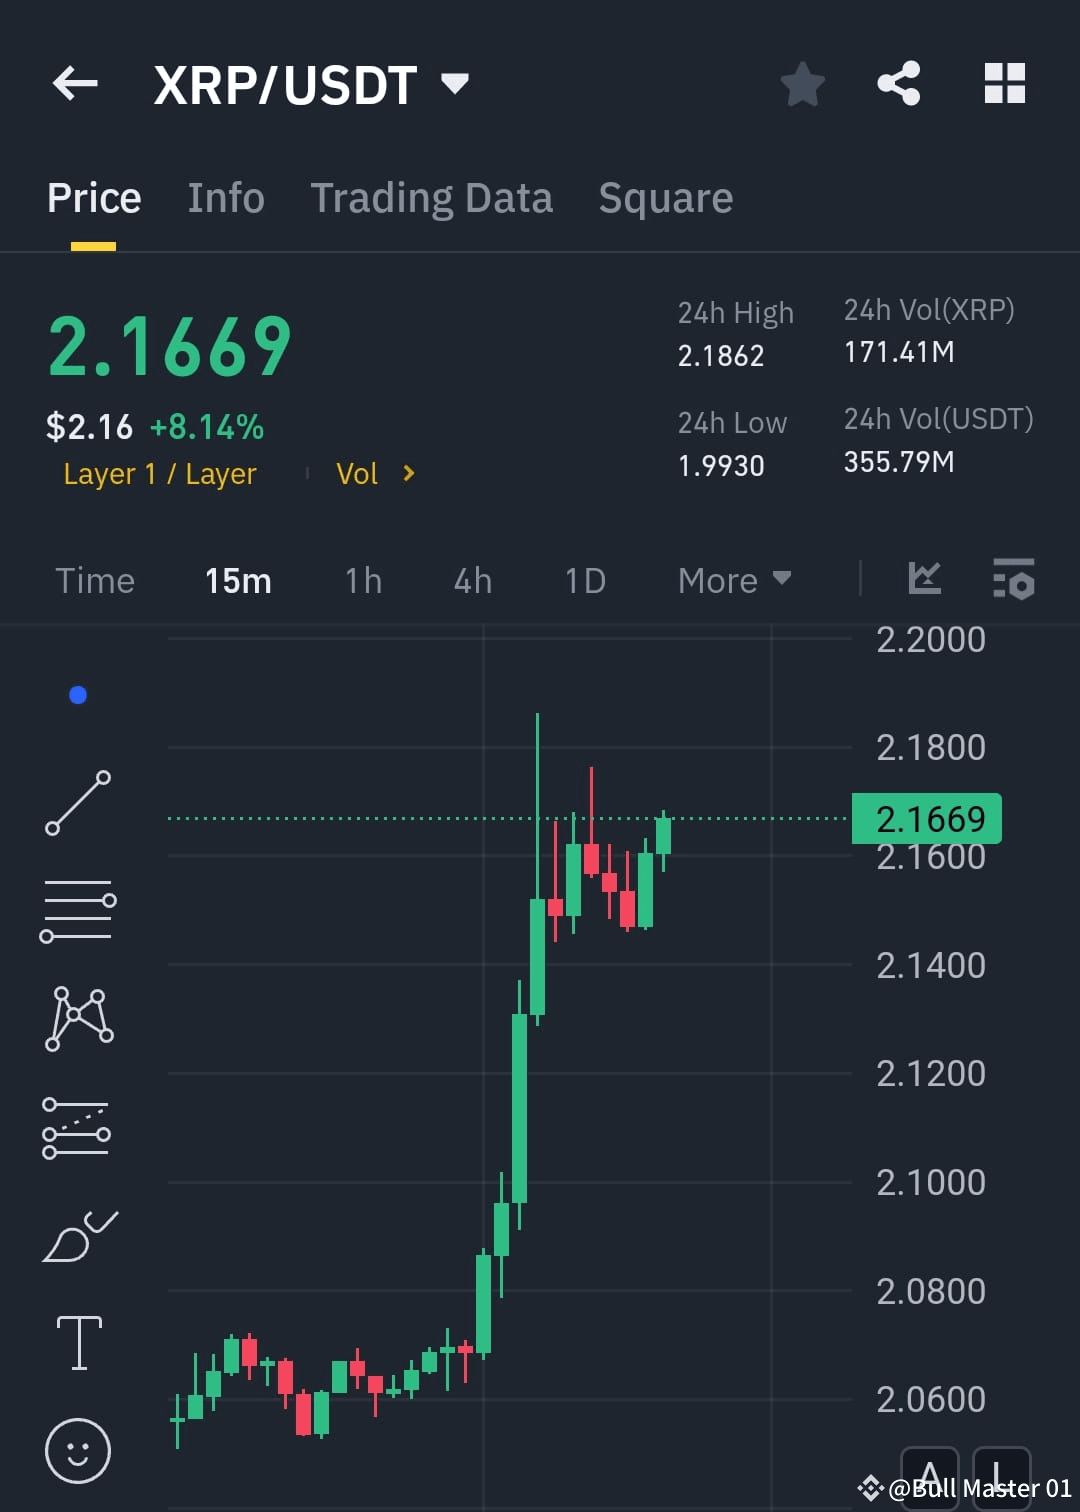Add XRP/USDT to favorites with the star

click(803, 84)
